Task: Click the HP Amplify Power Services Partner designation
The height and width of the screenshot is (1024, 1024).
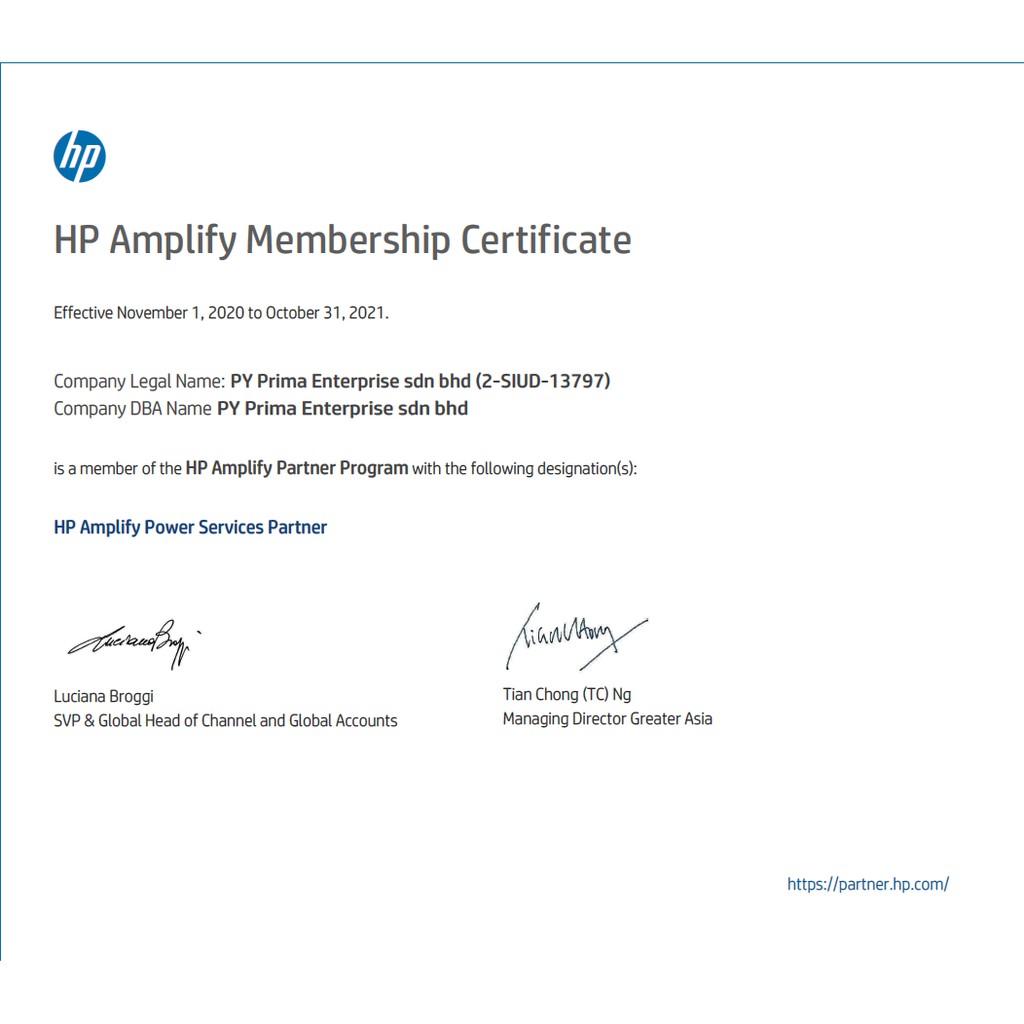Action: point(190,527)
